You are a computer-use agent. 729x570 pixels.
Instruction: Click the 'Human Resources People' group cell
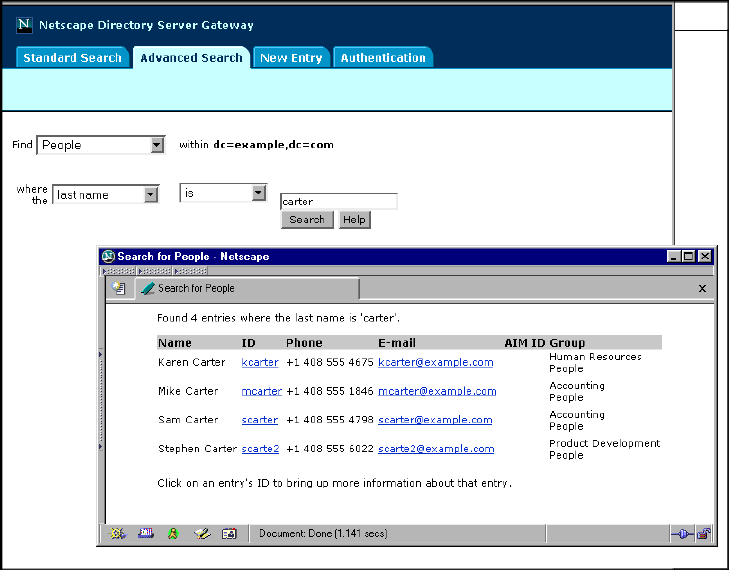click(x=595, y=363)
